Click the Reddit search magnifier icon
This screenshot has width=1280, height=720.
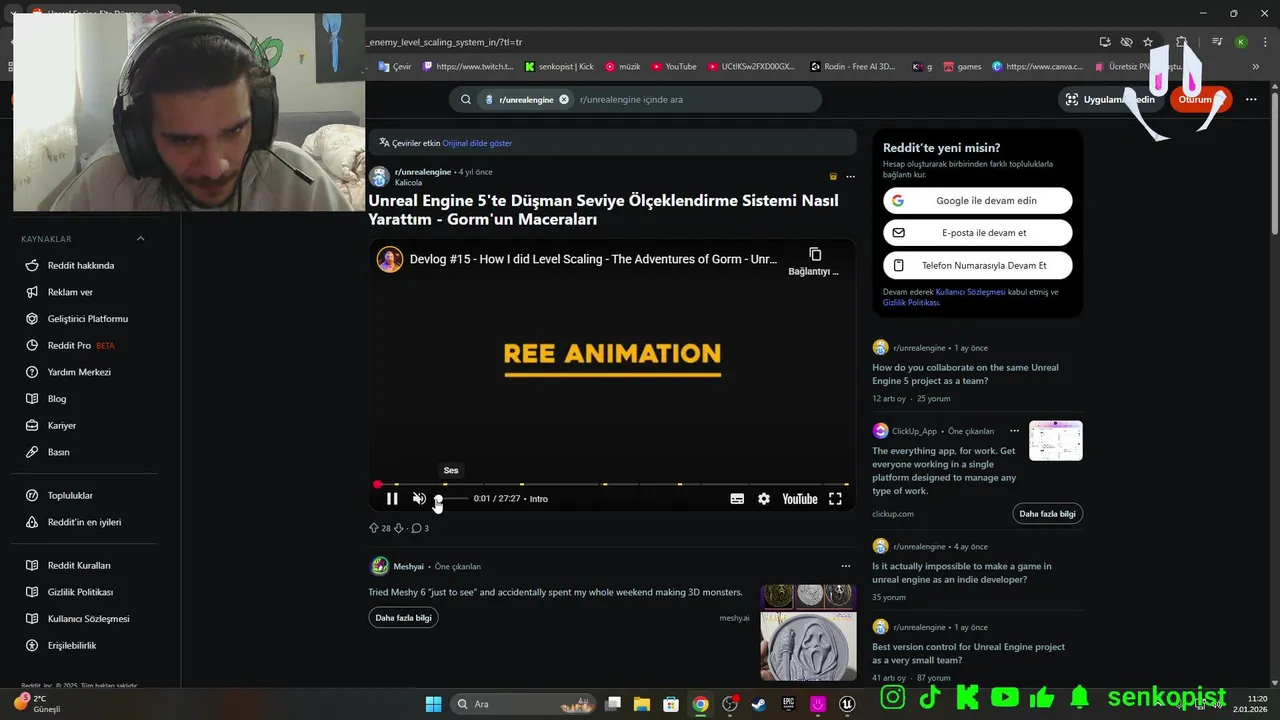point(466,100)
